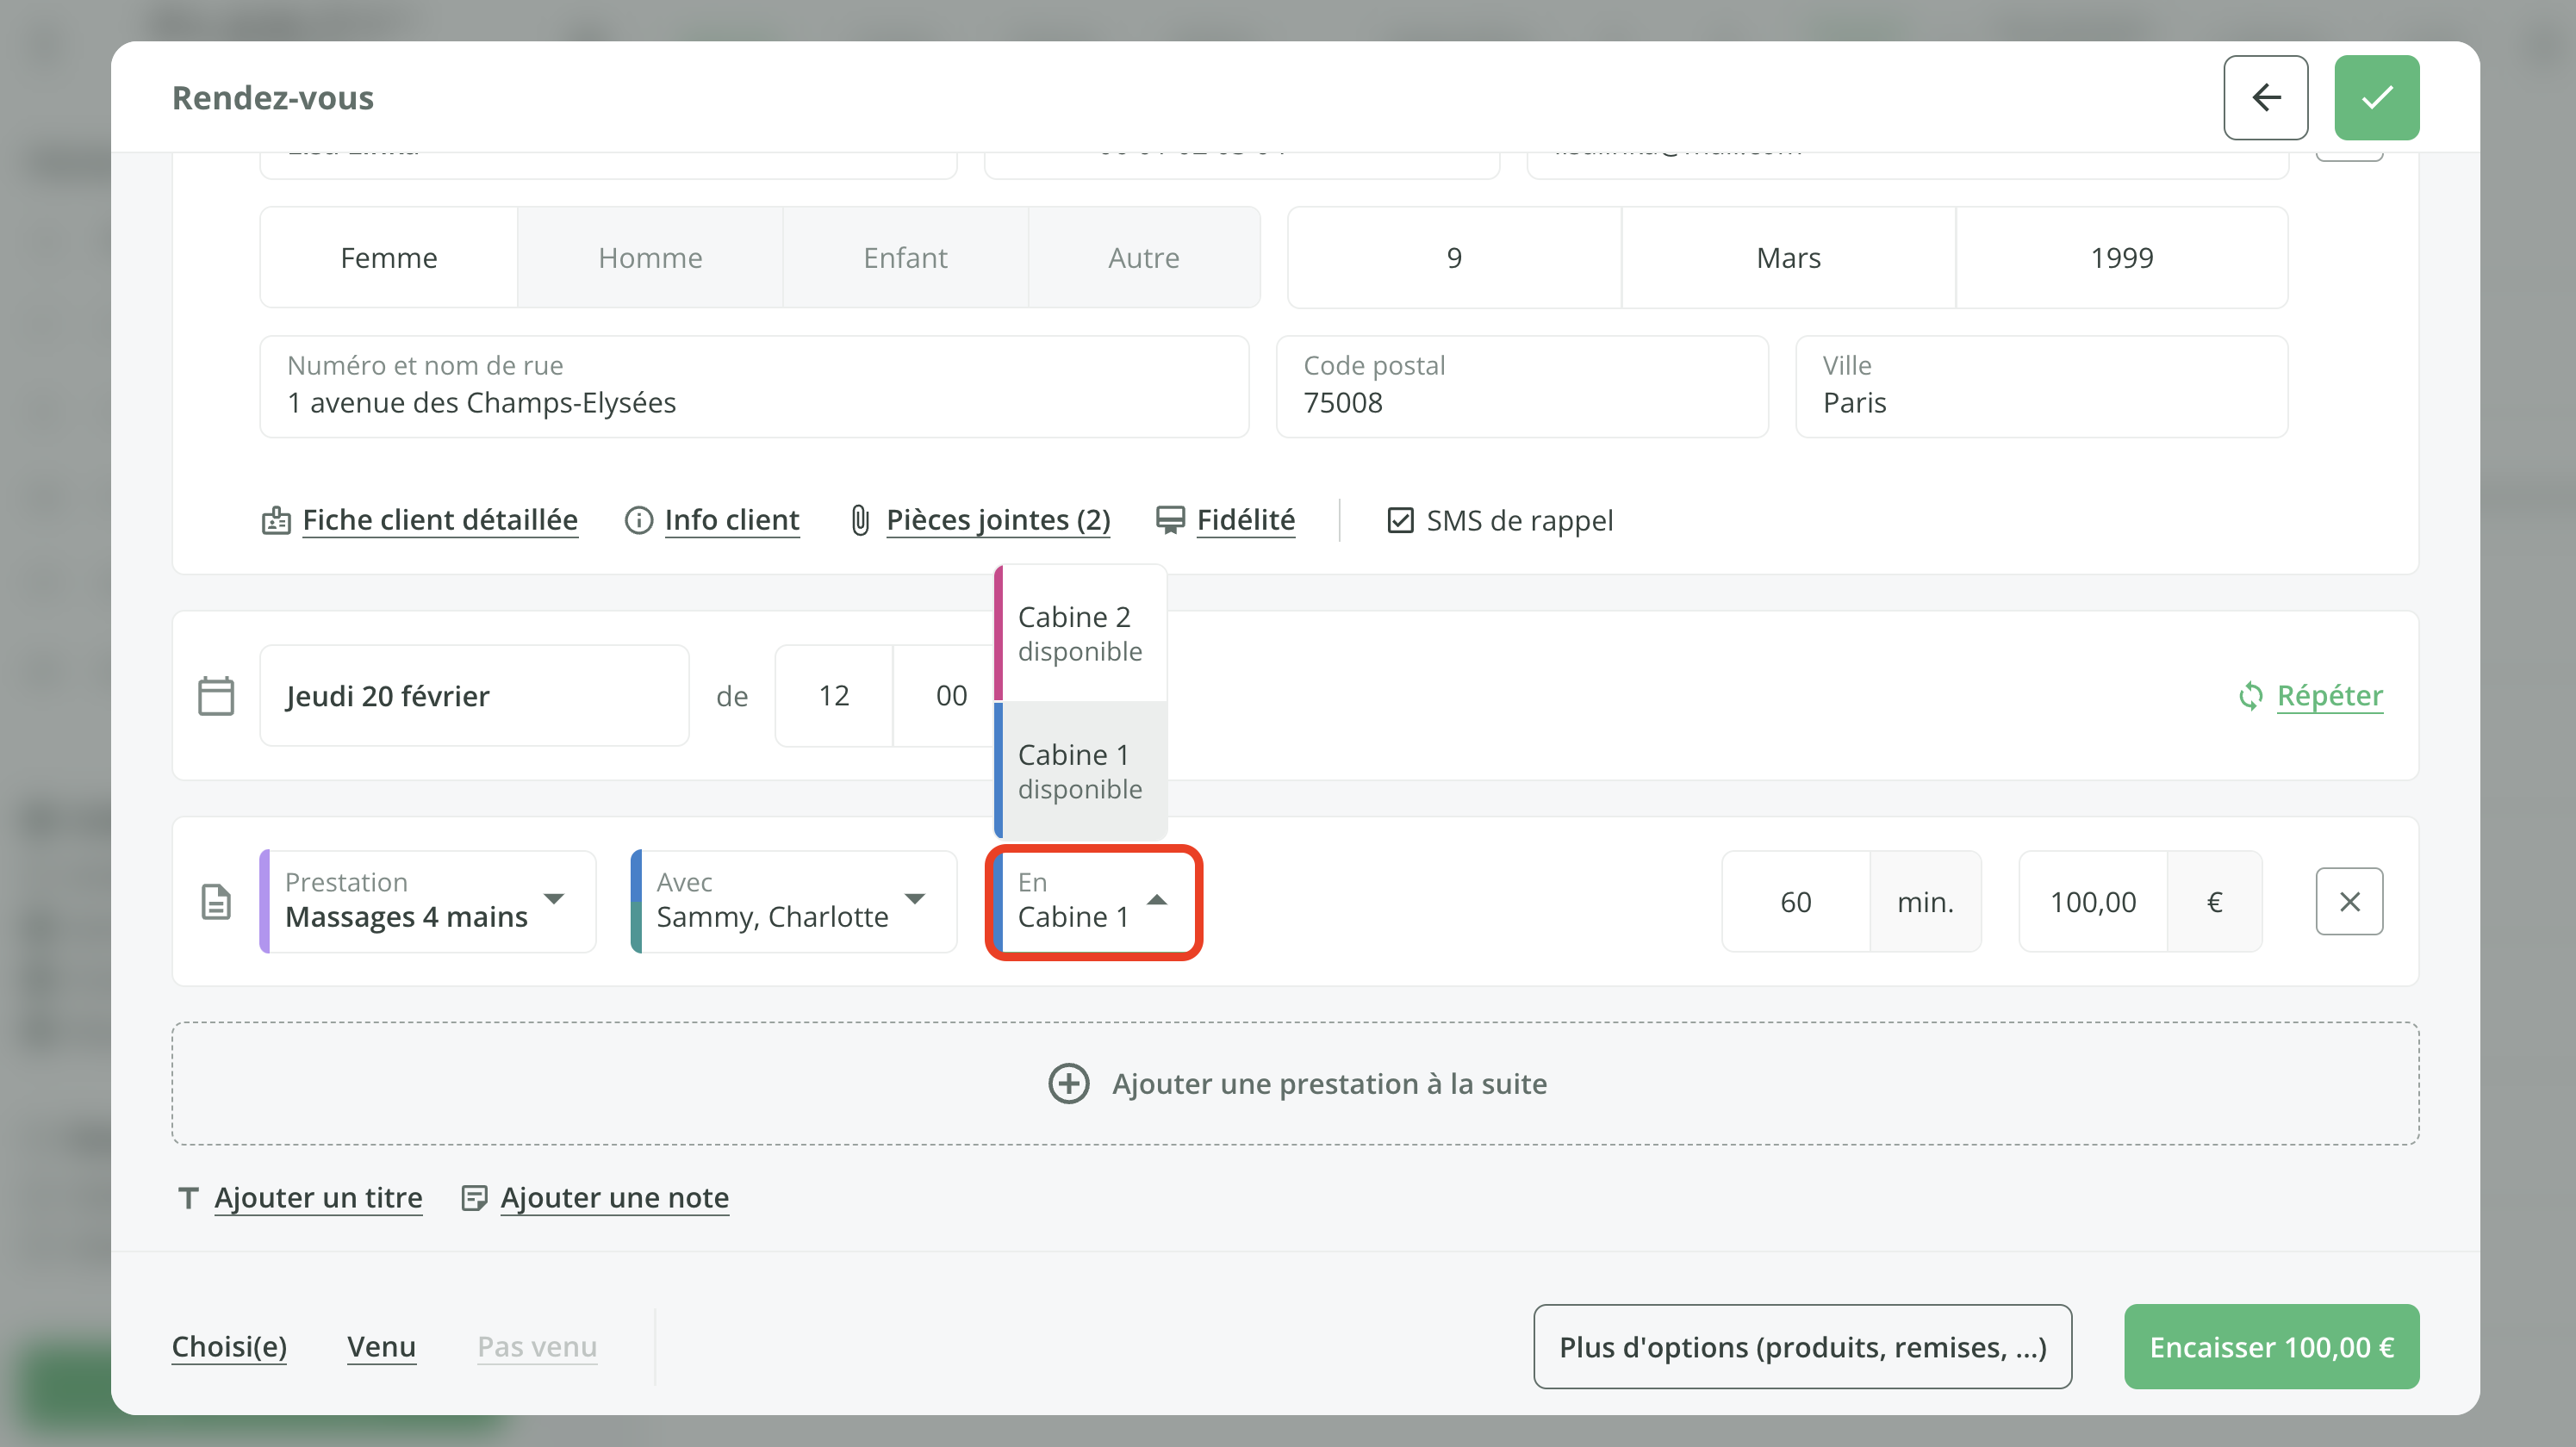
Task: Choose Cabine 1 disponible from the list
Action: pyautogui.click(x=1080, y=770)
